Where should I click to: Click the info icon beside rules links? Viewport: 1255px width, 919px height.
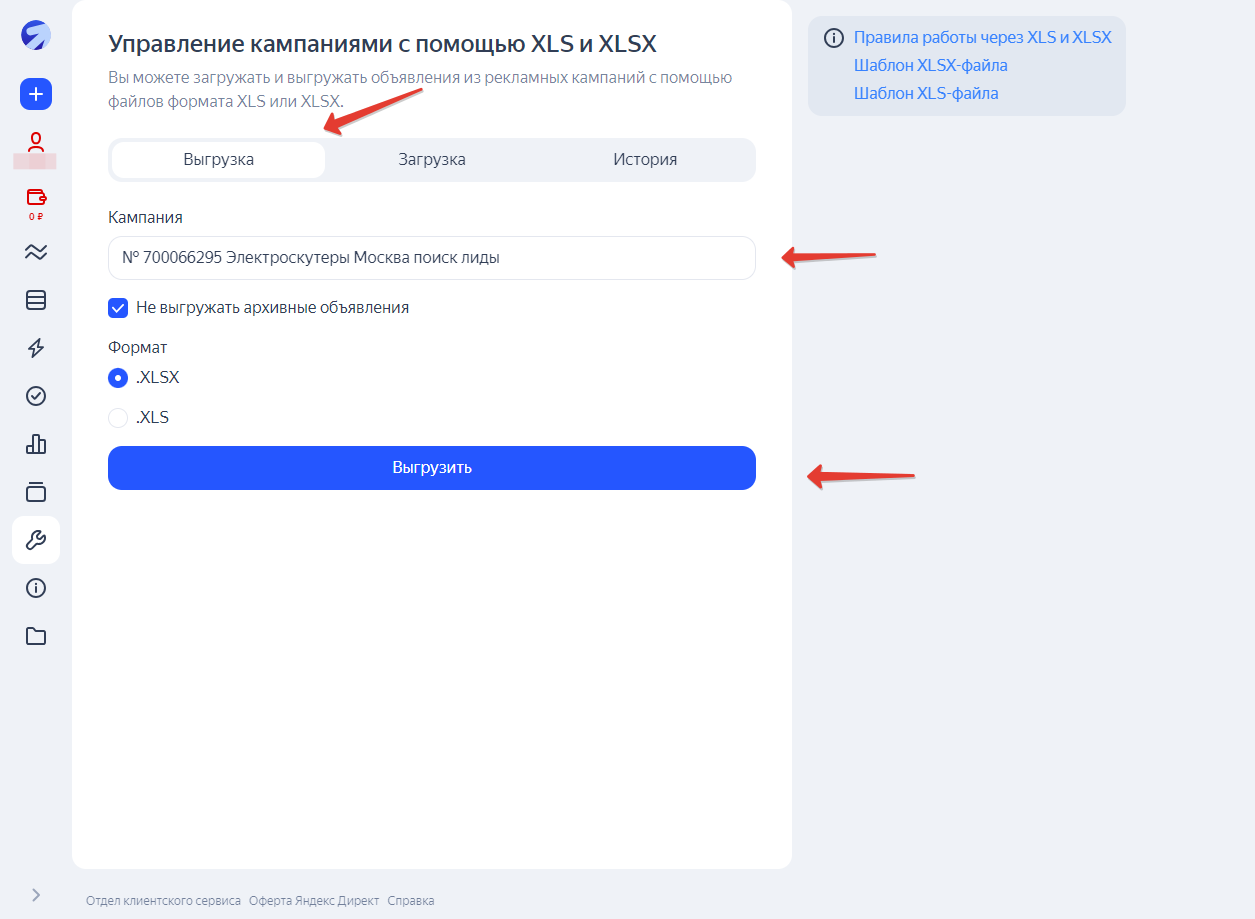tap(833, 38)
